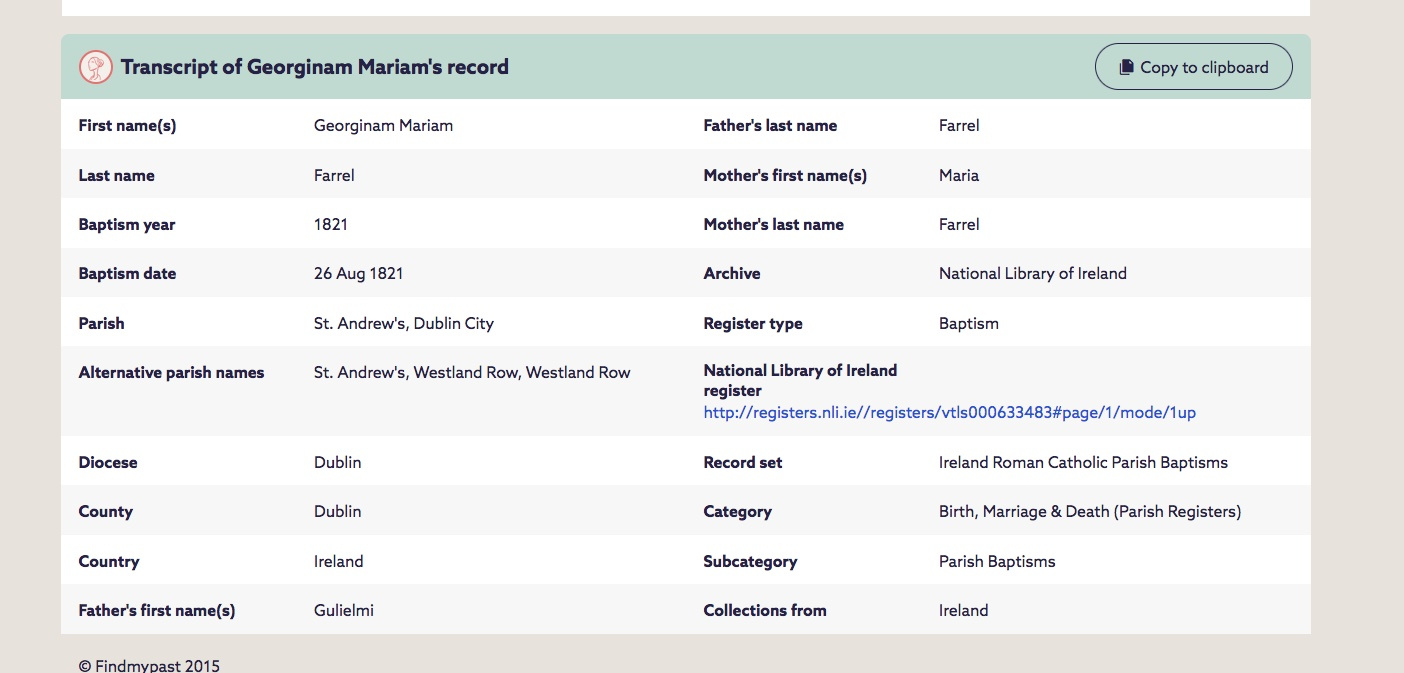Click the Diocese value Dublin
Image resolution: width=1404 pixels, height=673 pixels.
tap(338, 462)
